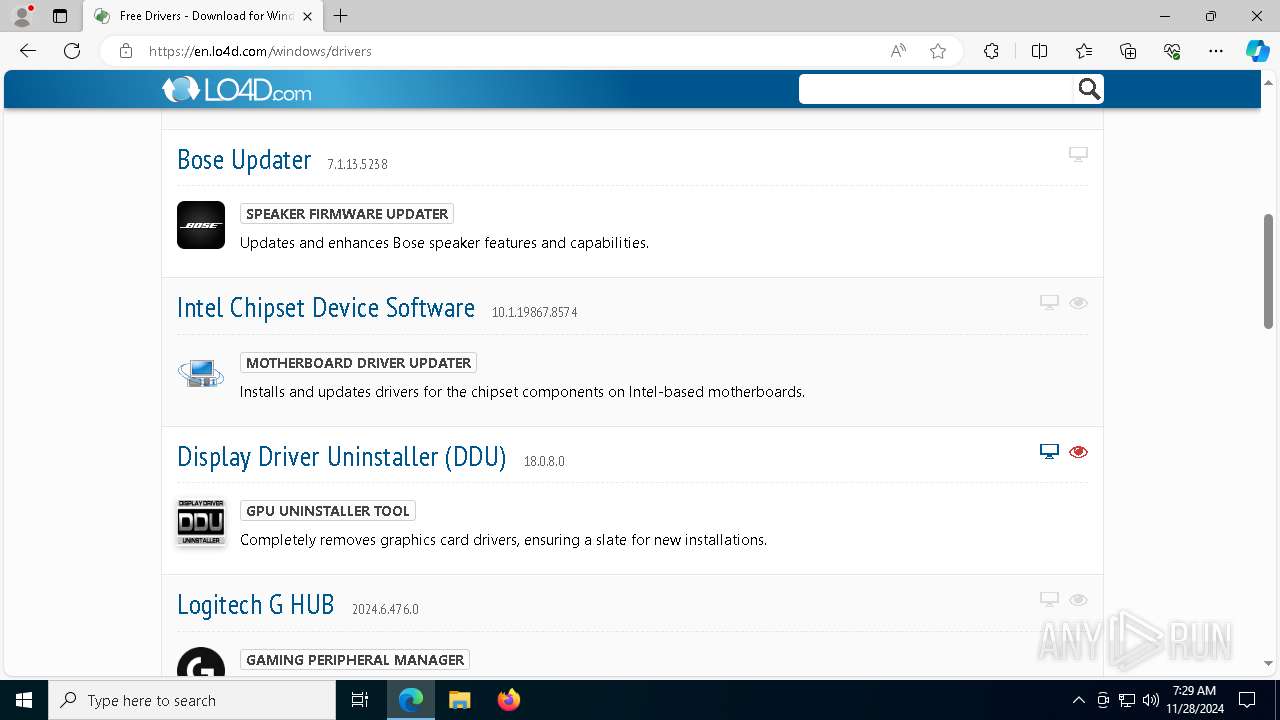
Task: Toggle the eye icon for Intel Chipset
Action: coord(1078,302)
